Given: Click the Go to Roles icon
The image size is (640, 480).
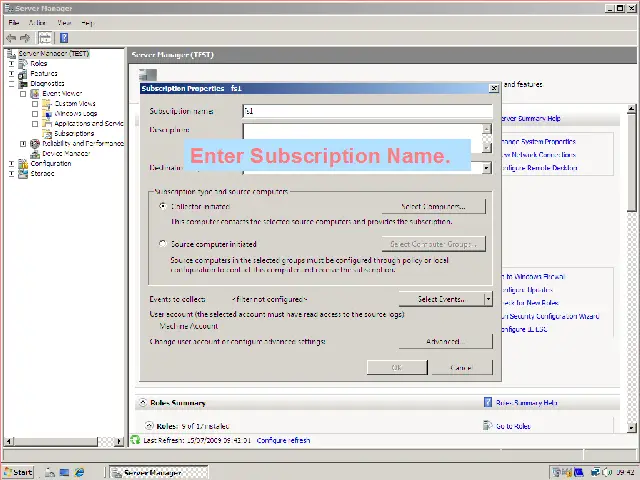Looking at the screenshot, I should coord(488,426).
